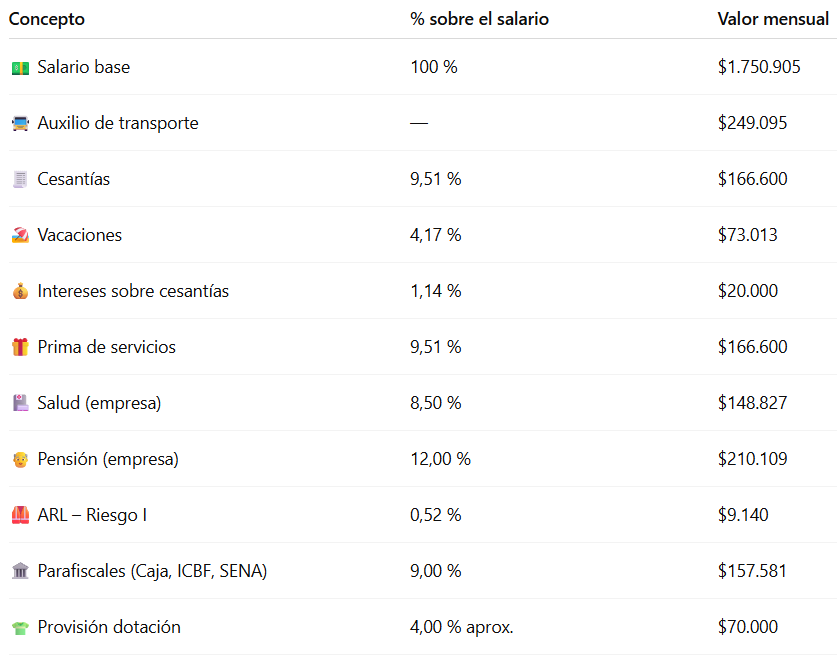Image resolution: width=837 pixels, height=660 pixels.
Task: Click the bank building icon for Parafiscales
Action: point(20,572)
